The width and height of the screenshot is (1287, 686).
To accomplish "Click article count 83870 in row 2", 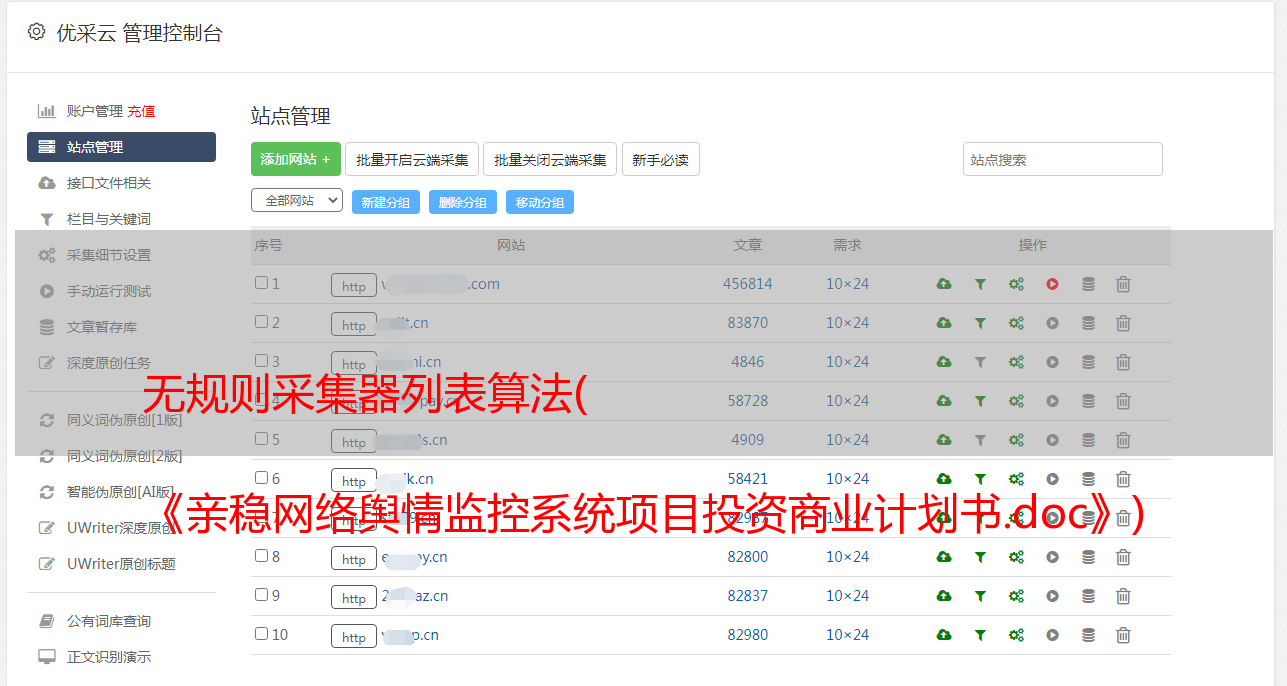I will tap(748, 323).
